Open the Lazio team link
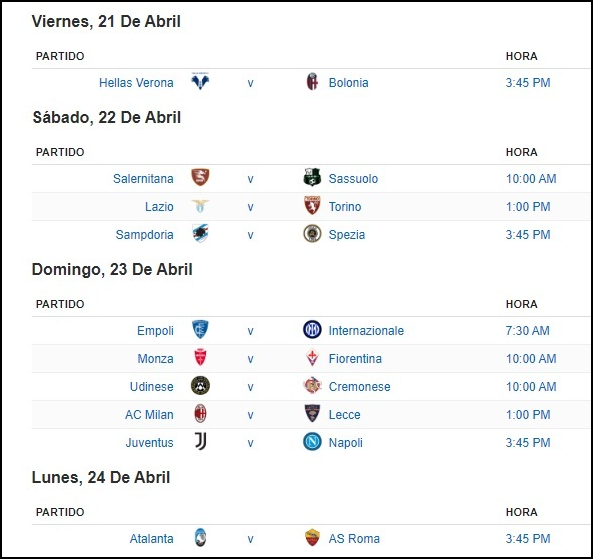Viewport: 593px width, 559px height. 159,207
